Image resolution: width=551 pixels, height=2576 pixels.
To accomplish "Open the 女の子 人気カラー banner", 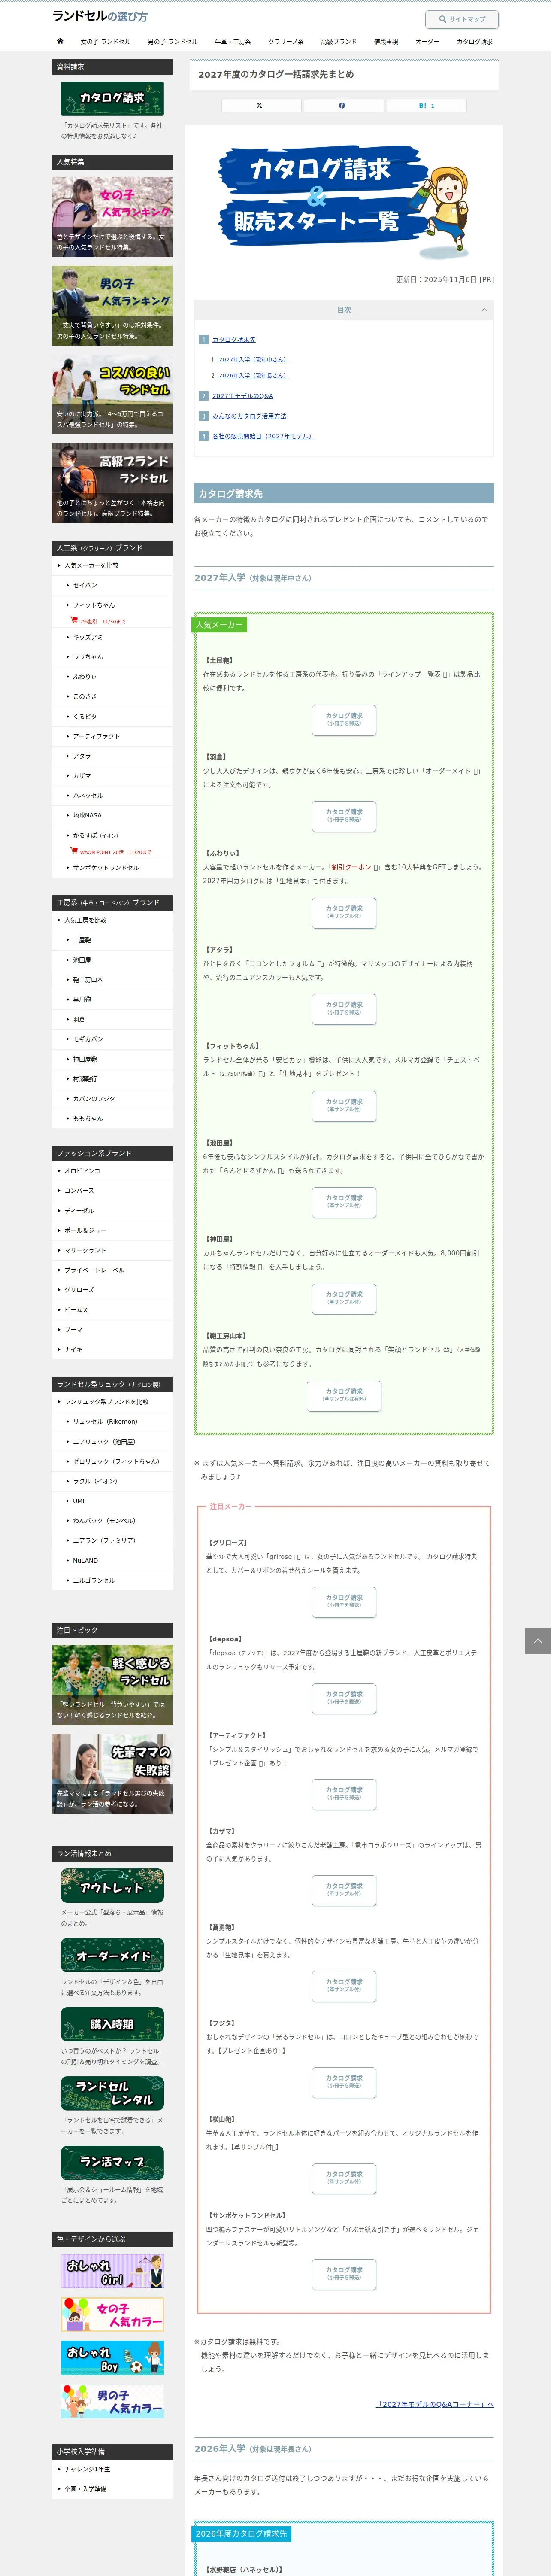I will coord(112,2314).
